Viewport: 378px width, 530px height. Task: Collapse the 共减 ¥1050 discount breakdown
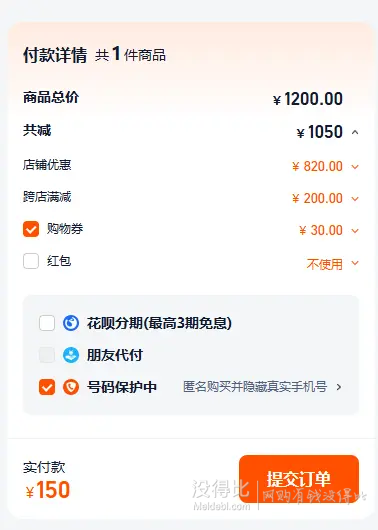[x=355, y=132]
